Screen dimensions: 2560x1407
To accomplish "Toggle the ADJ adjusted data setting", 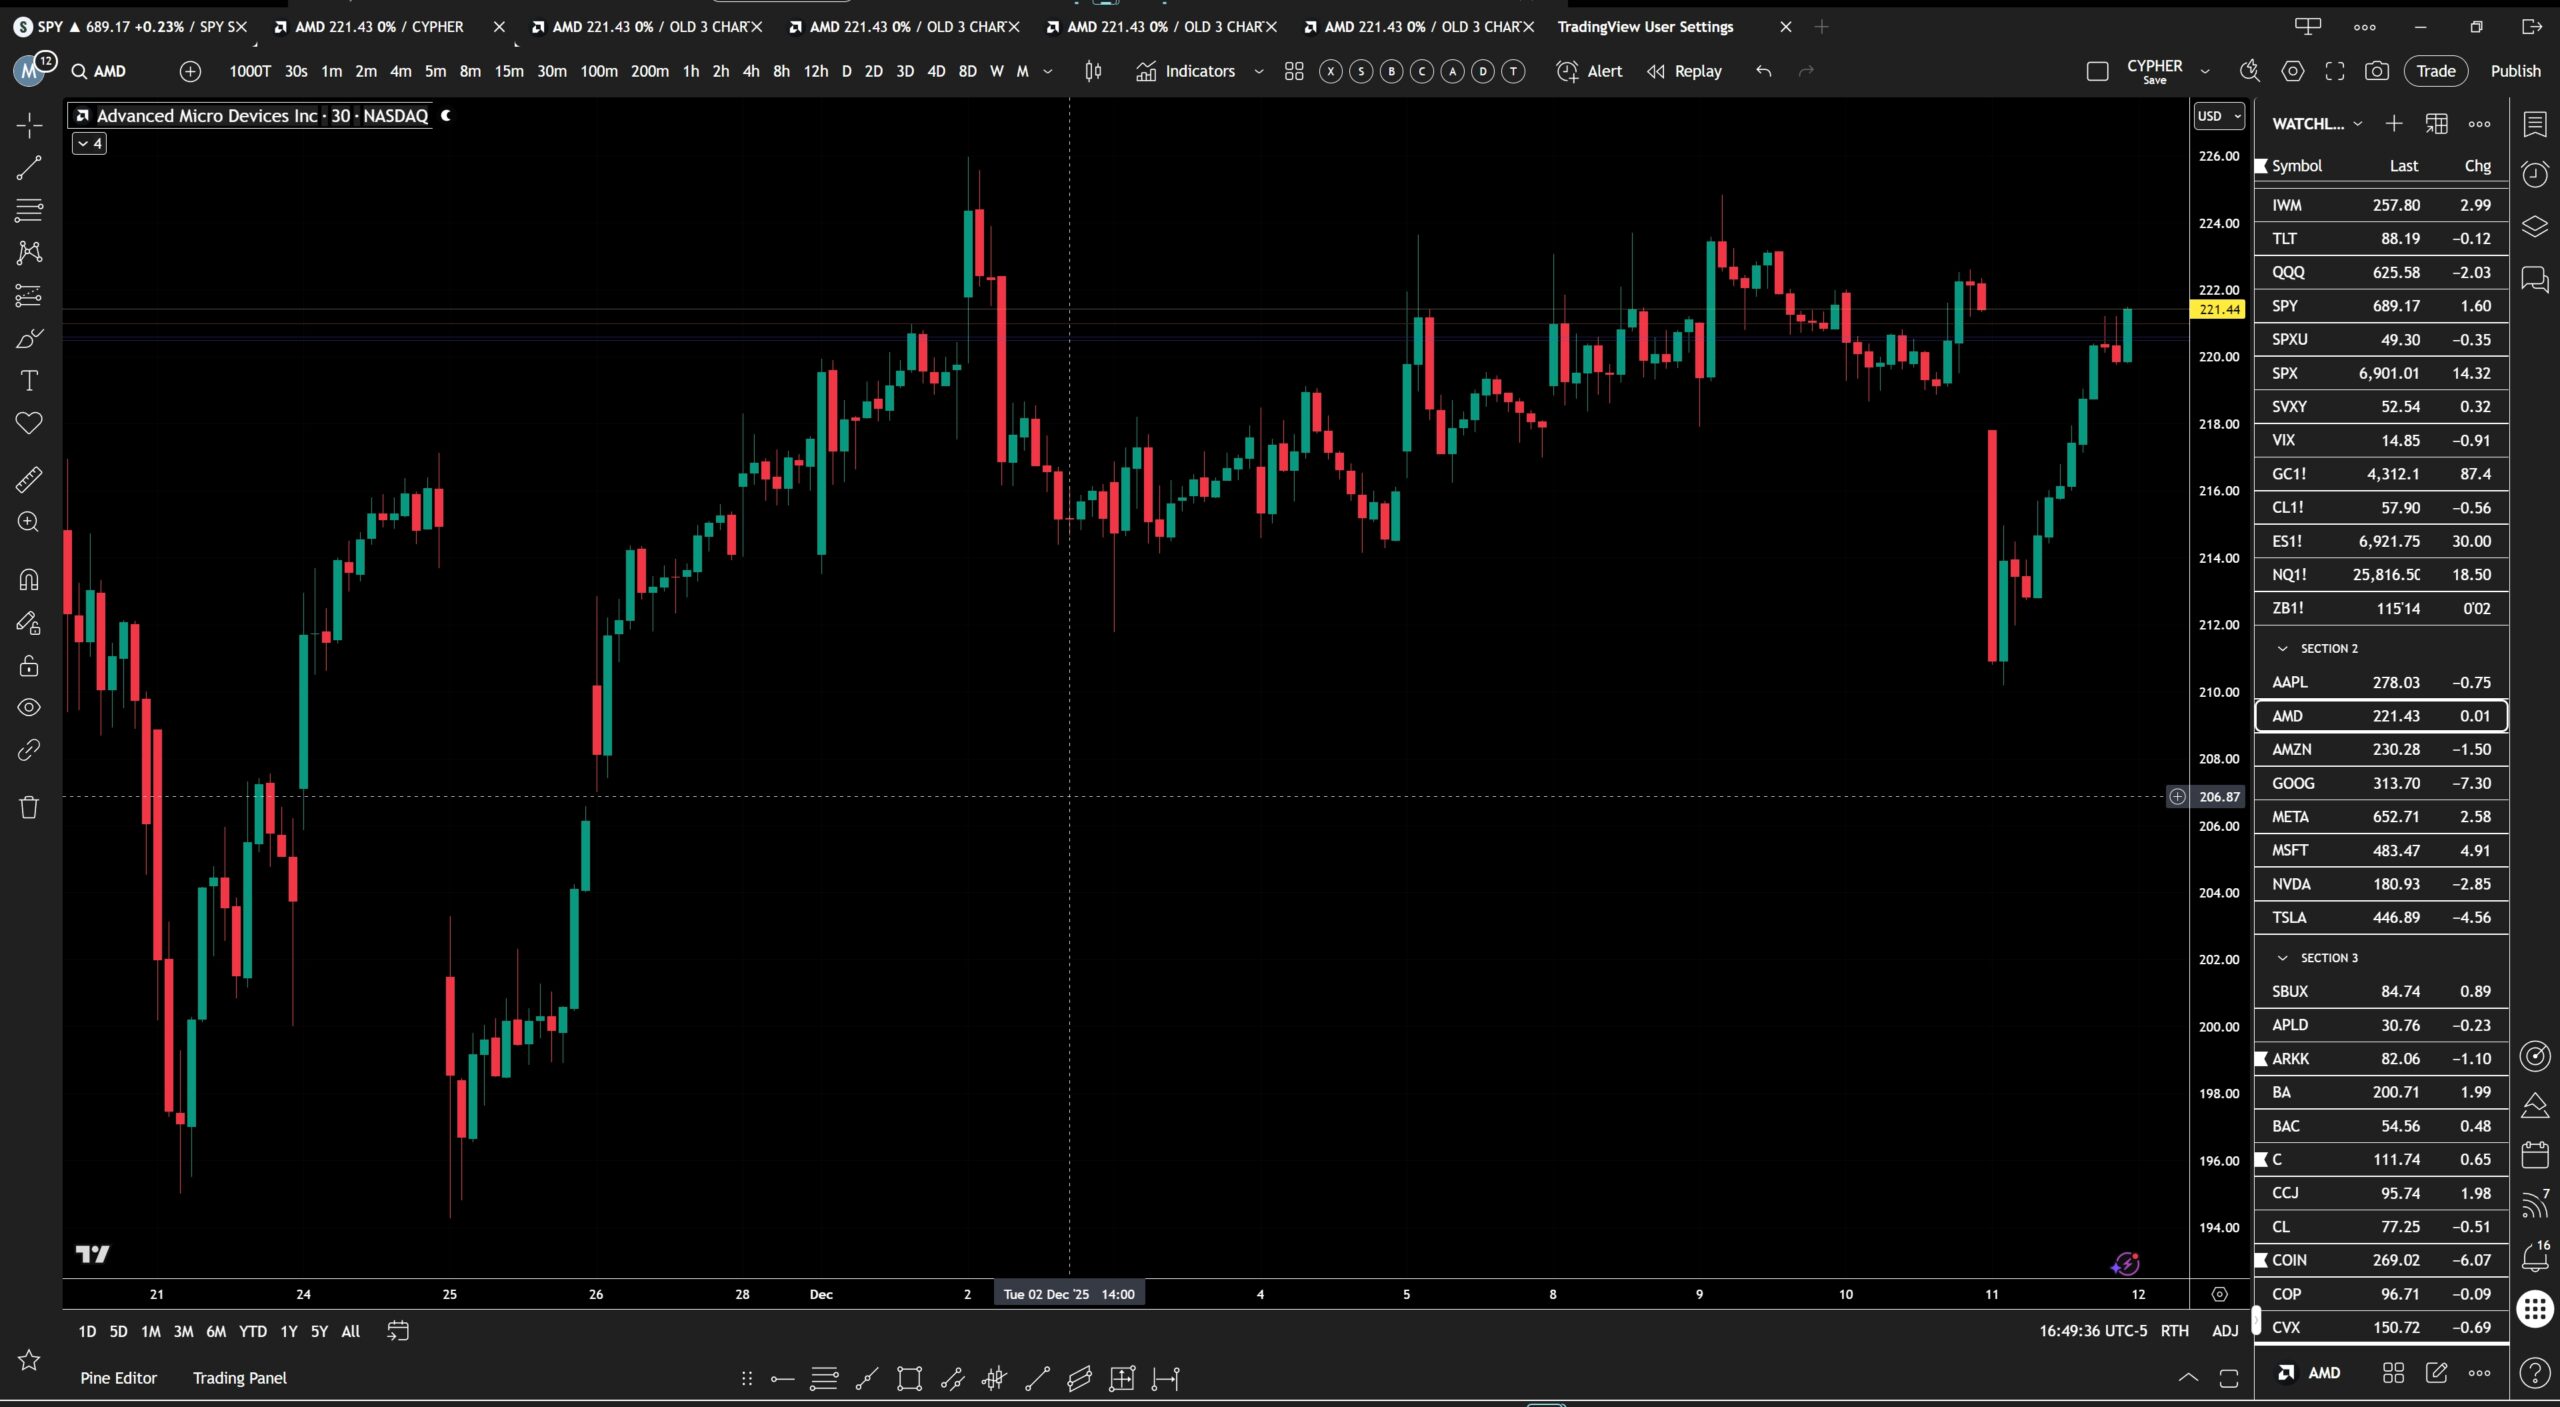I will [x=2225, y=1331].
